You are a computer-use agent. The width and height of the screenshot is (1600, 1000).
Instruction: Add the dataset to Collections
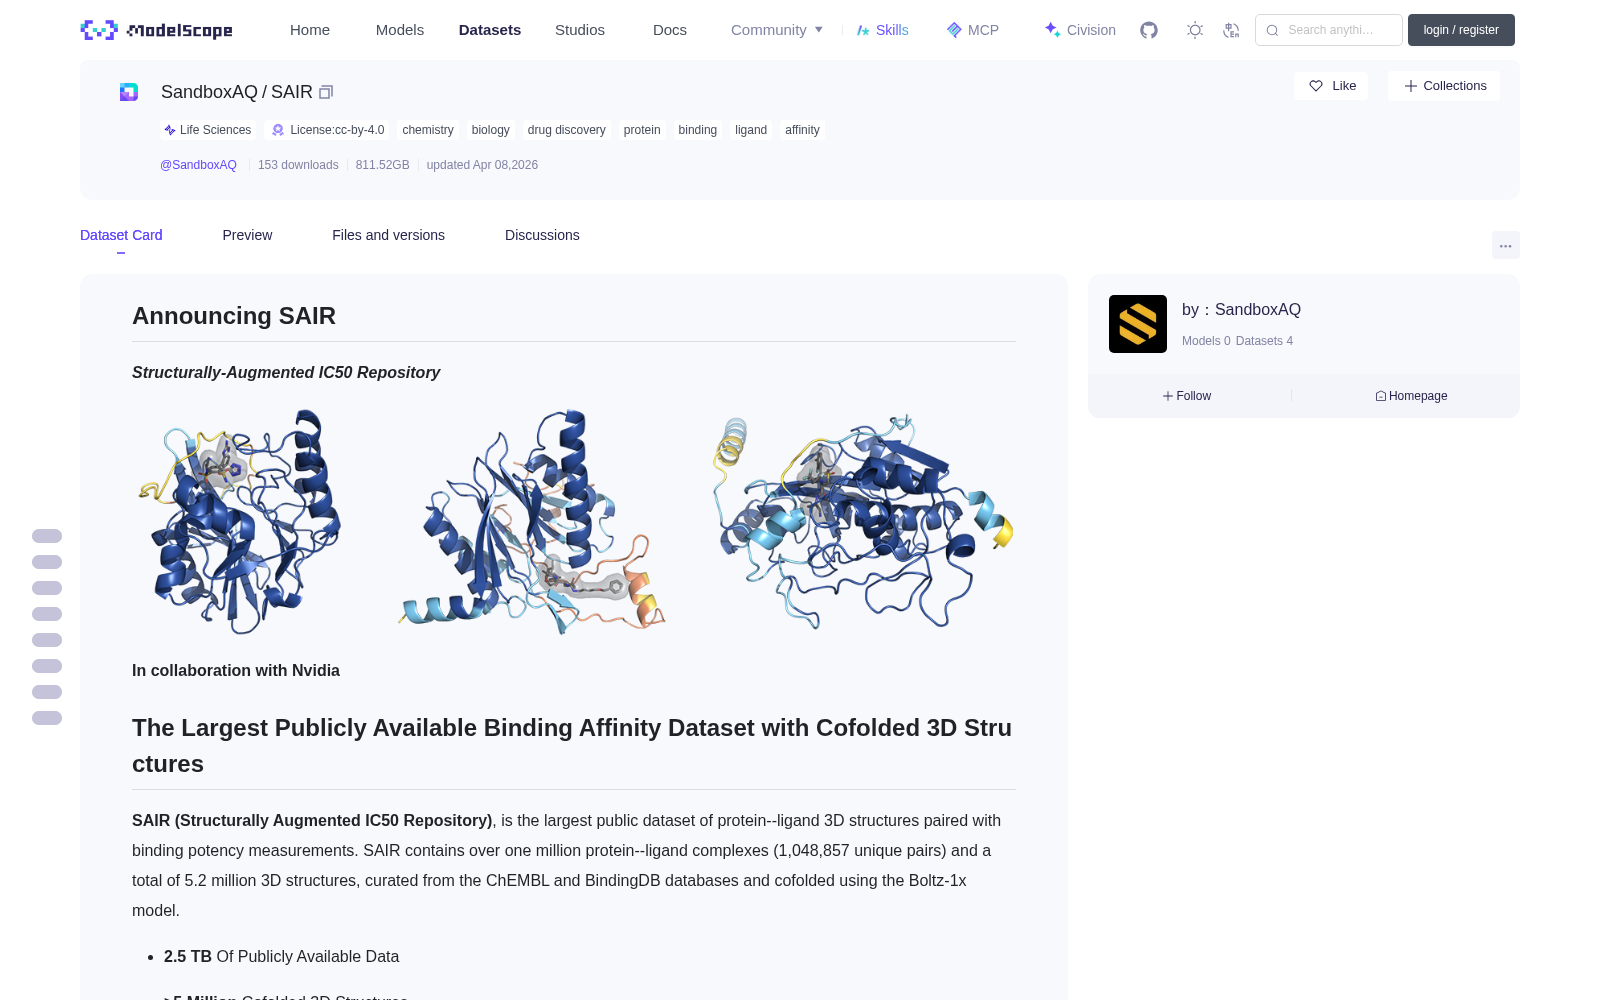tap(1444, 86)
